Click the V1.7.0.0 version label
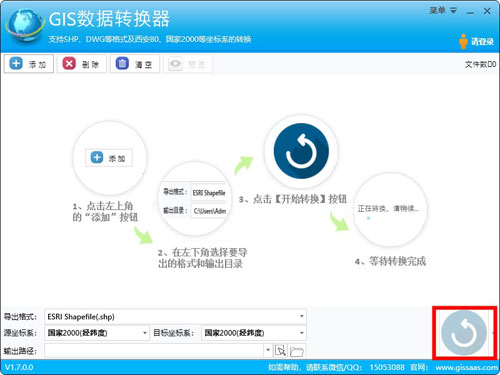Viewport: 500px width, 375px height. pyautogui.click(x=19, y=367)
